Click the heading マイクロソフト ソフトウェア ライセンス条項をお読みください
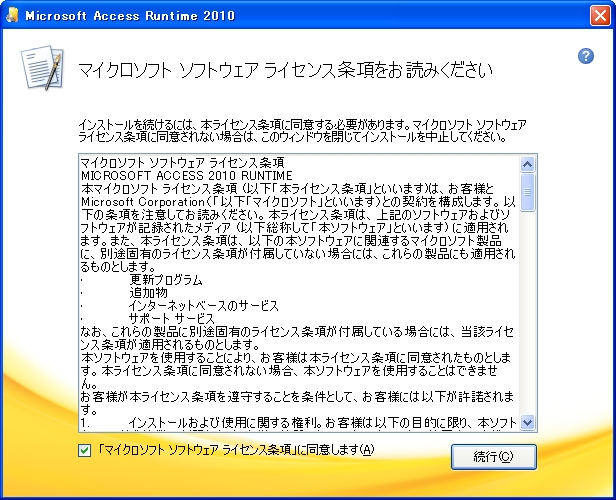 [x=285, y=70]
